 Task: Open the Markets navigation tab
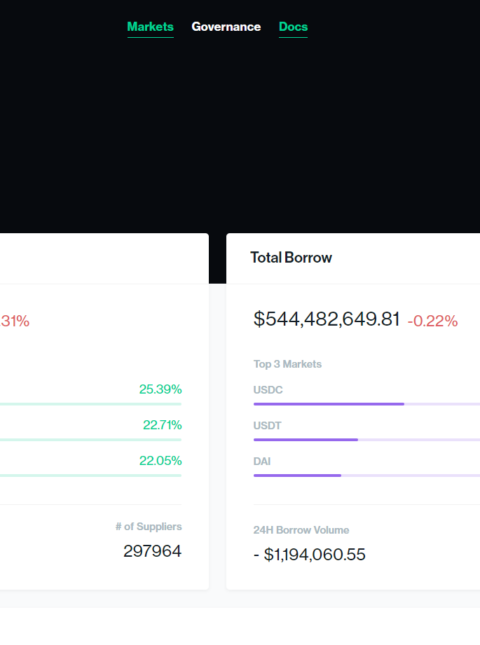pos(150,27)
